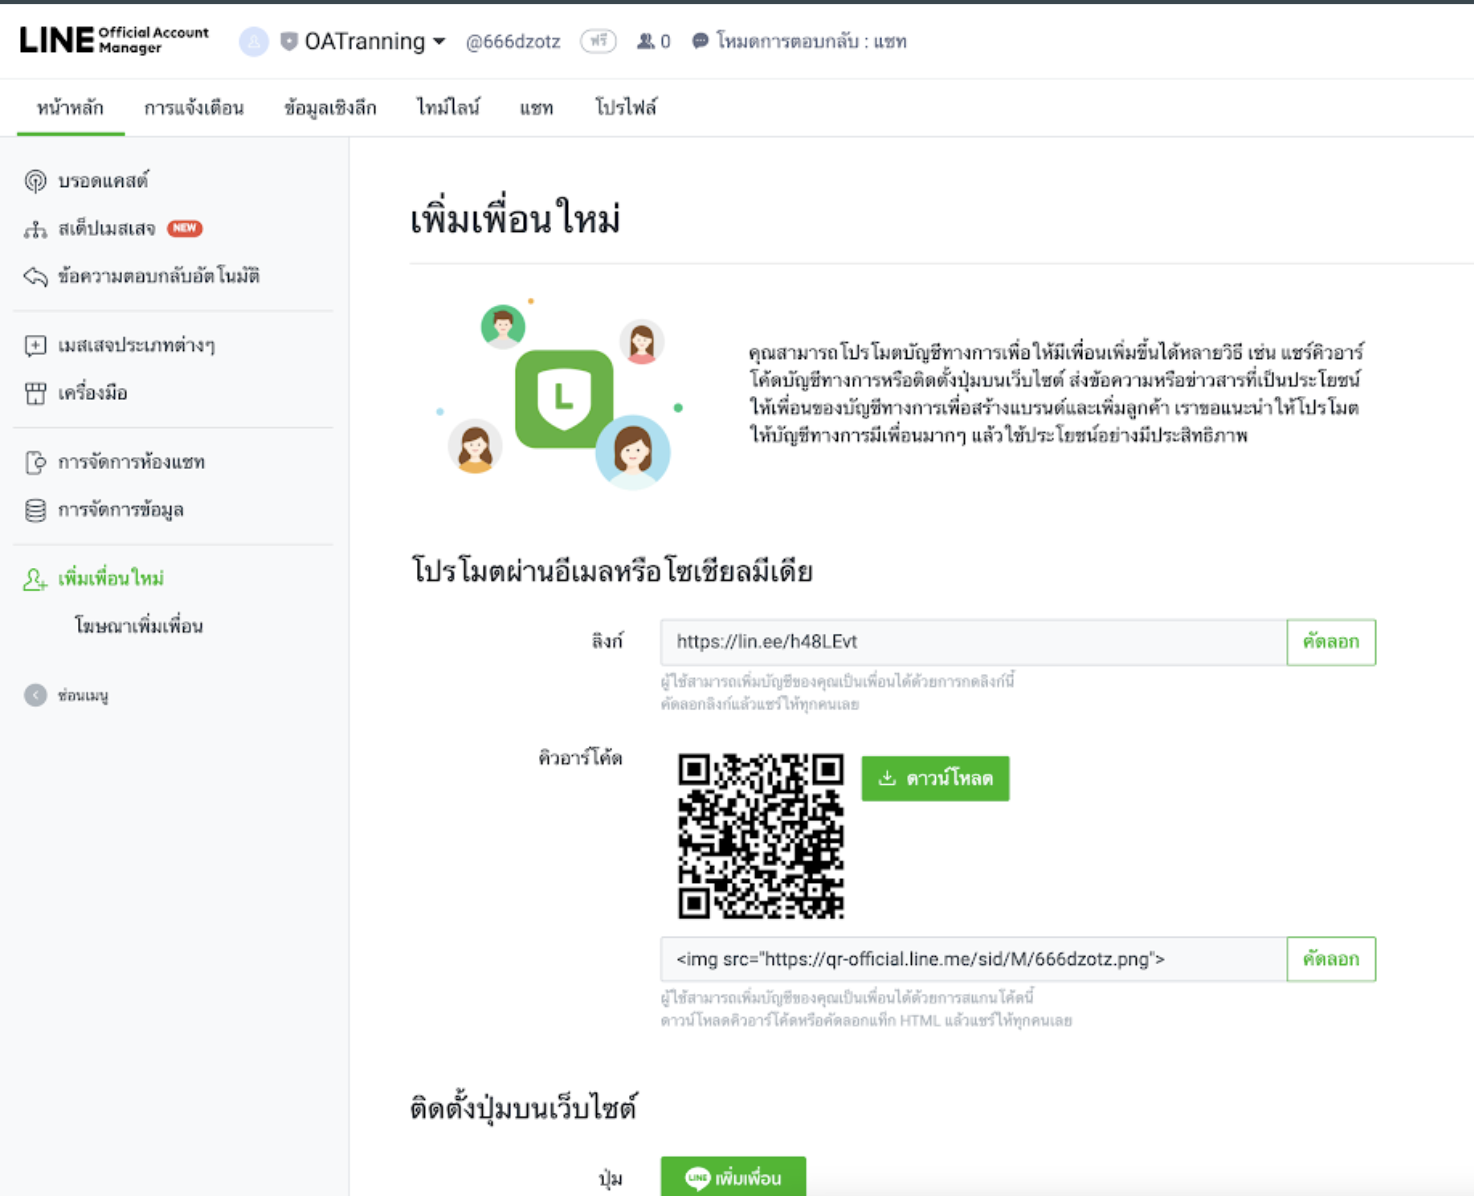
Task: Click the shield badge before OATranning
Action: (289, 41)
